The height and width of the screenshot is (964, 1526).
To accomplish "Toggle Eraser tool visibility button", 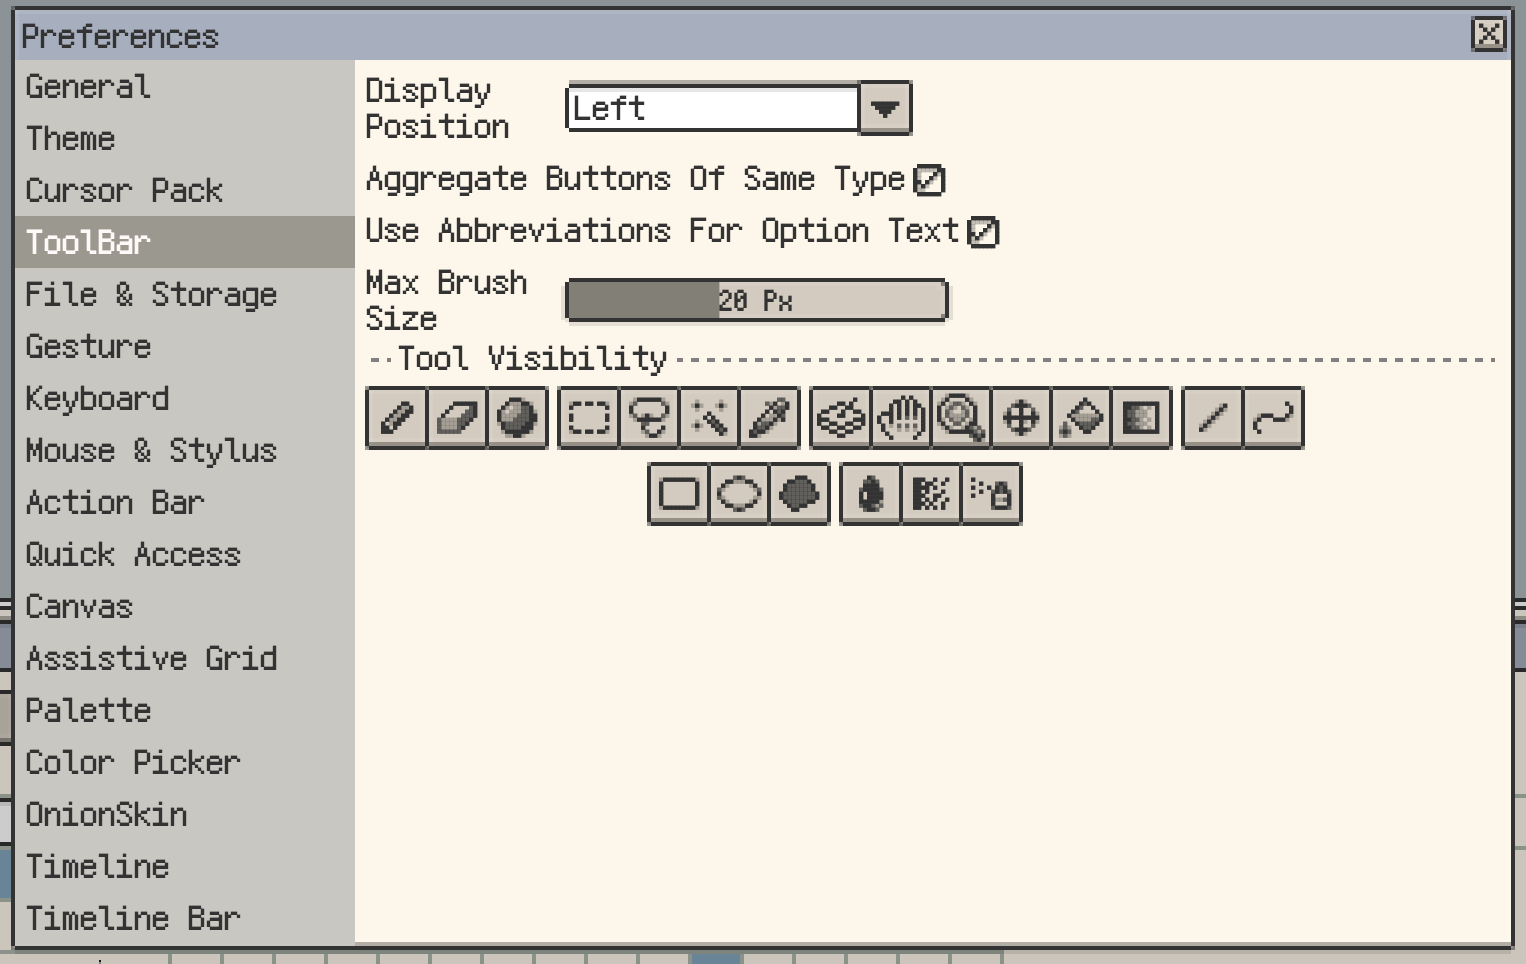I will click(x=457, y=418).
